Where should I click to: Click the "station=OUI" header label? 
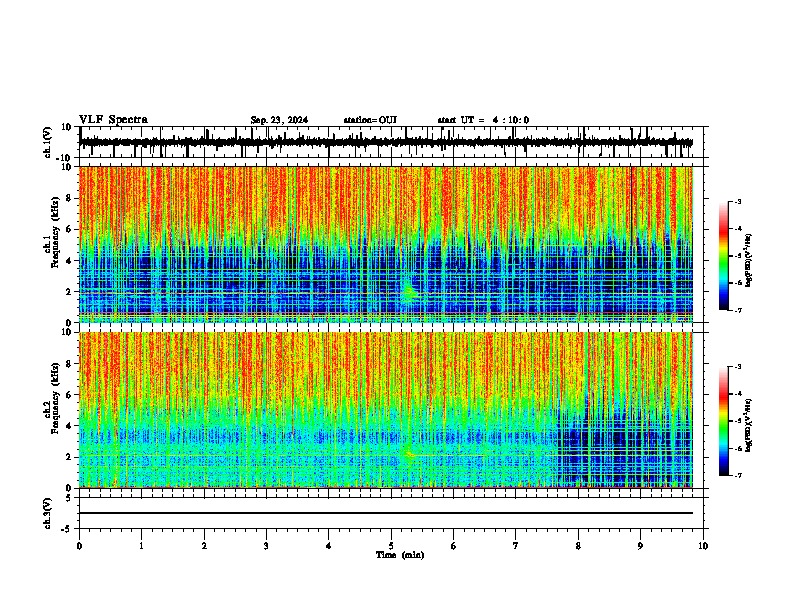(x=370, y=120)
